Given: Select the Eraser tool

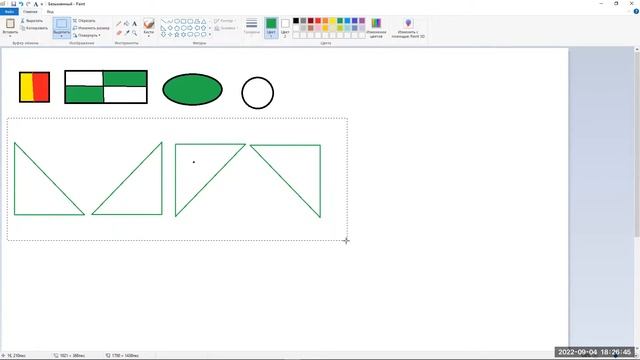Looking at the screenshot, I should click(119, 33).
